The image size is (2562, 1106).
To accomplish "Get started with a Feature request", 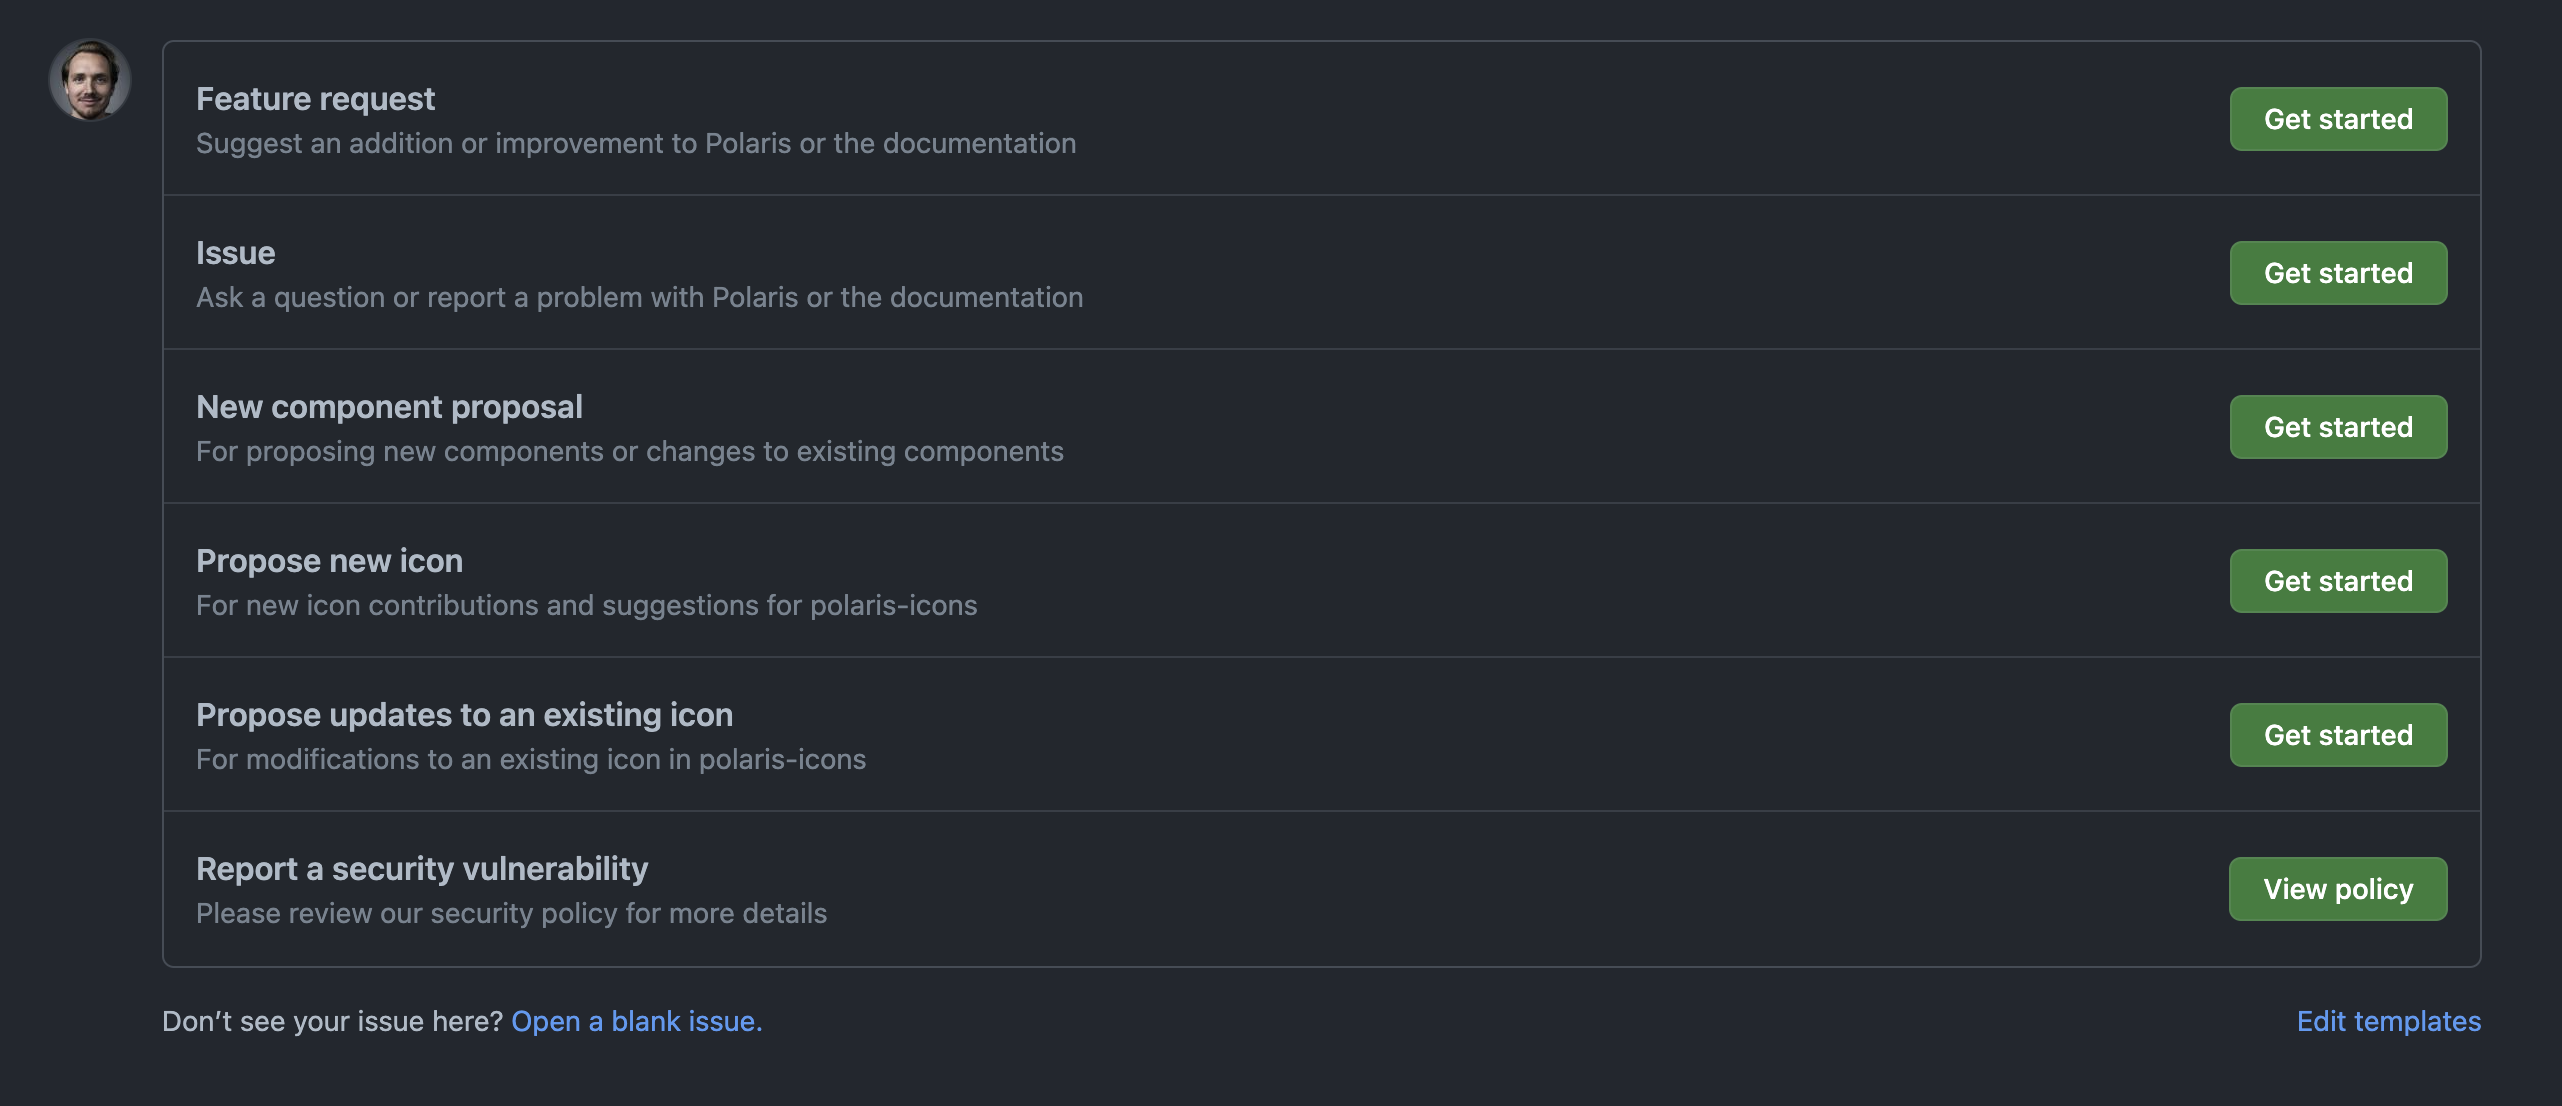I will point(2337,119).
